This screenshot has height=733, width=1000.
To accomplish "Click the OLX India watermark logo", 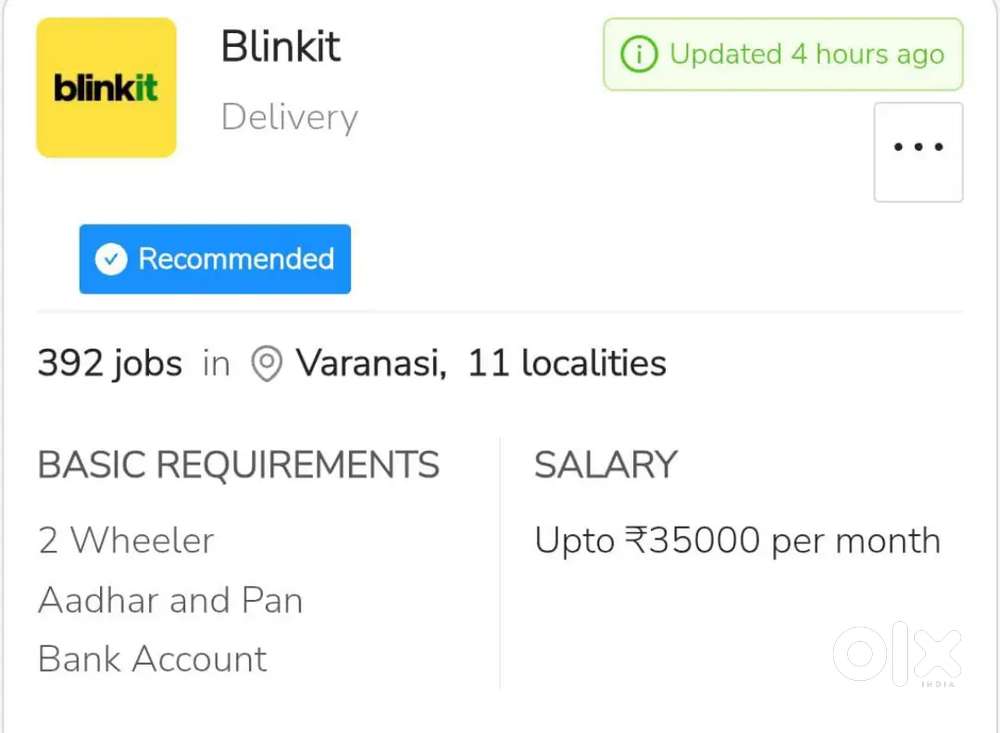I will 897,655.
